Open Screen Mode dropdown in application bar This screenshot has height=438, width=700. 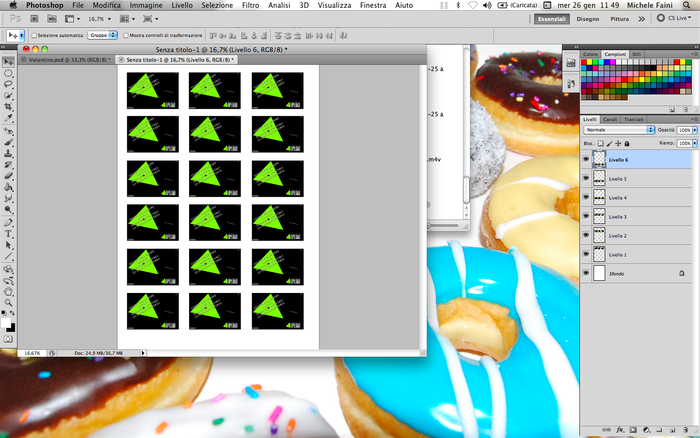(x=150, y=19)
